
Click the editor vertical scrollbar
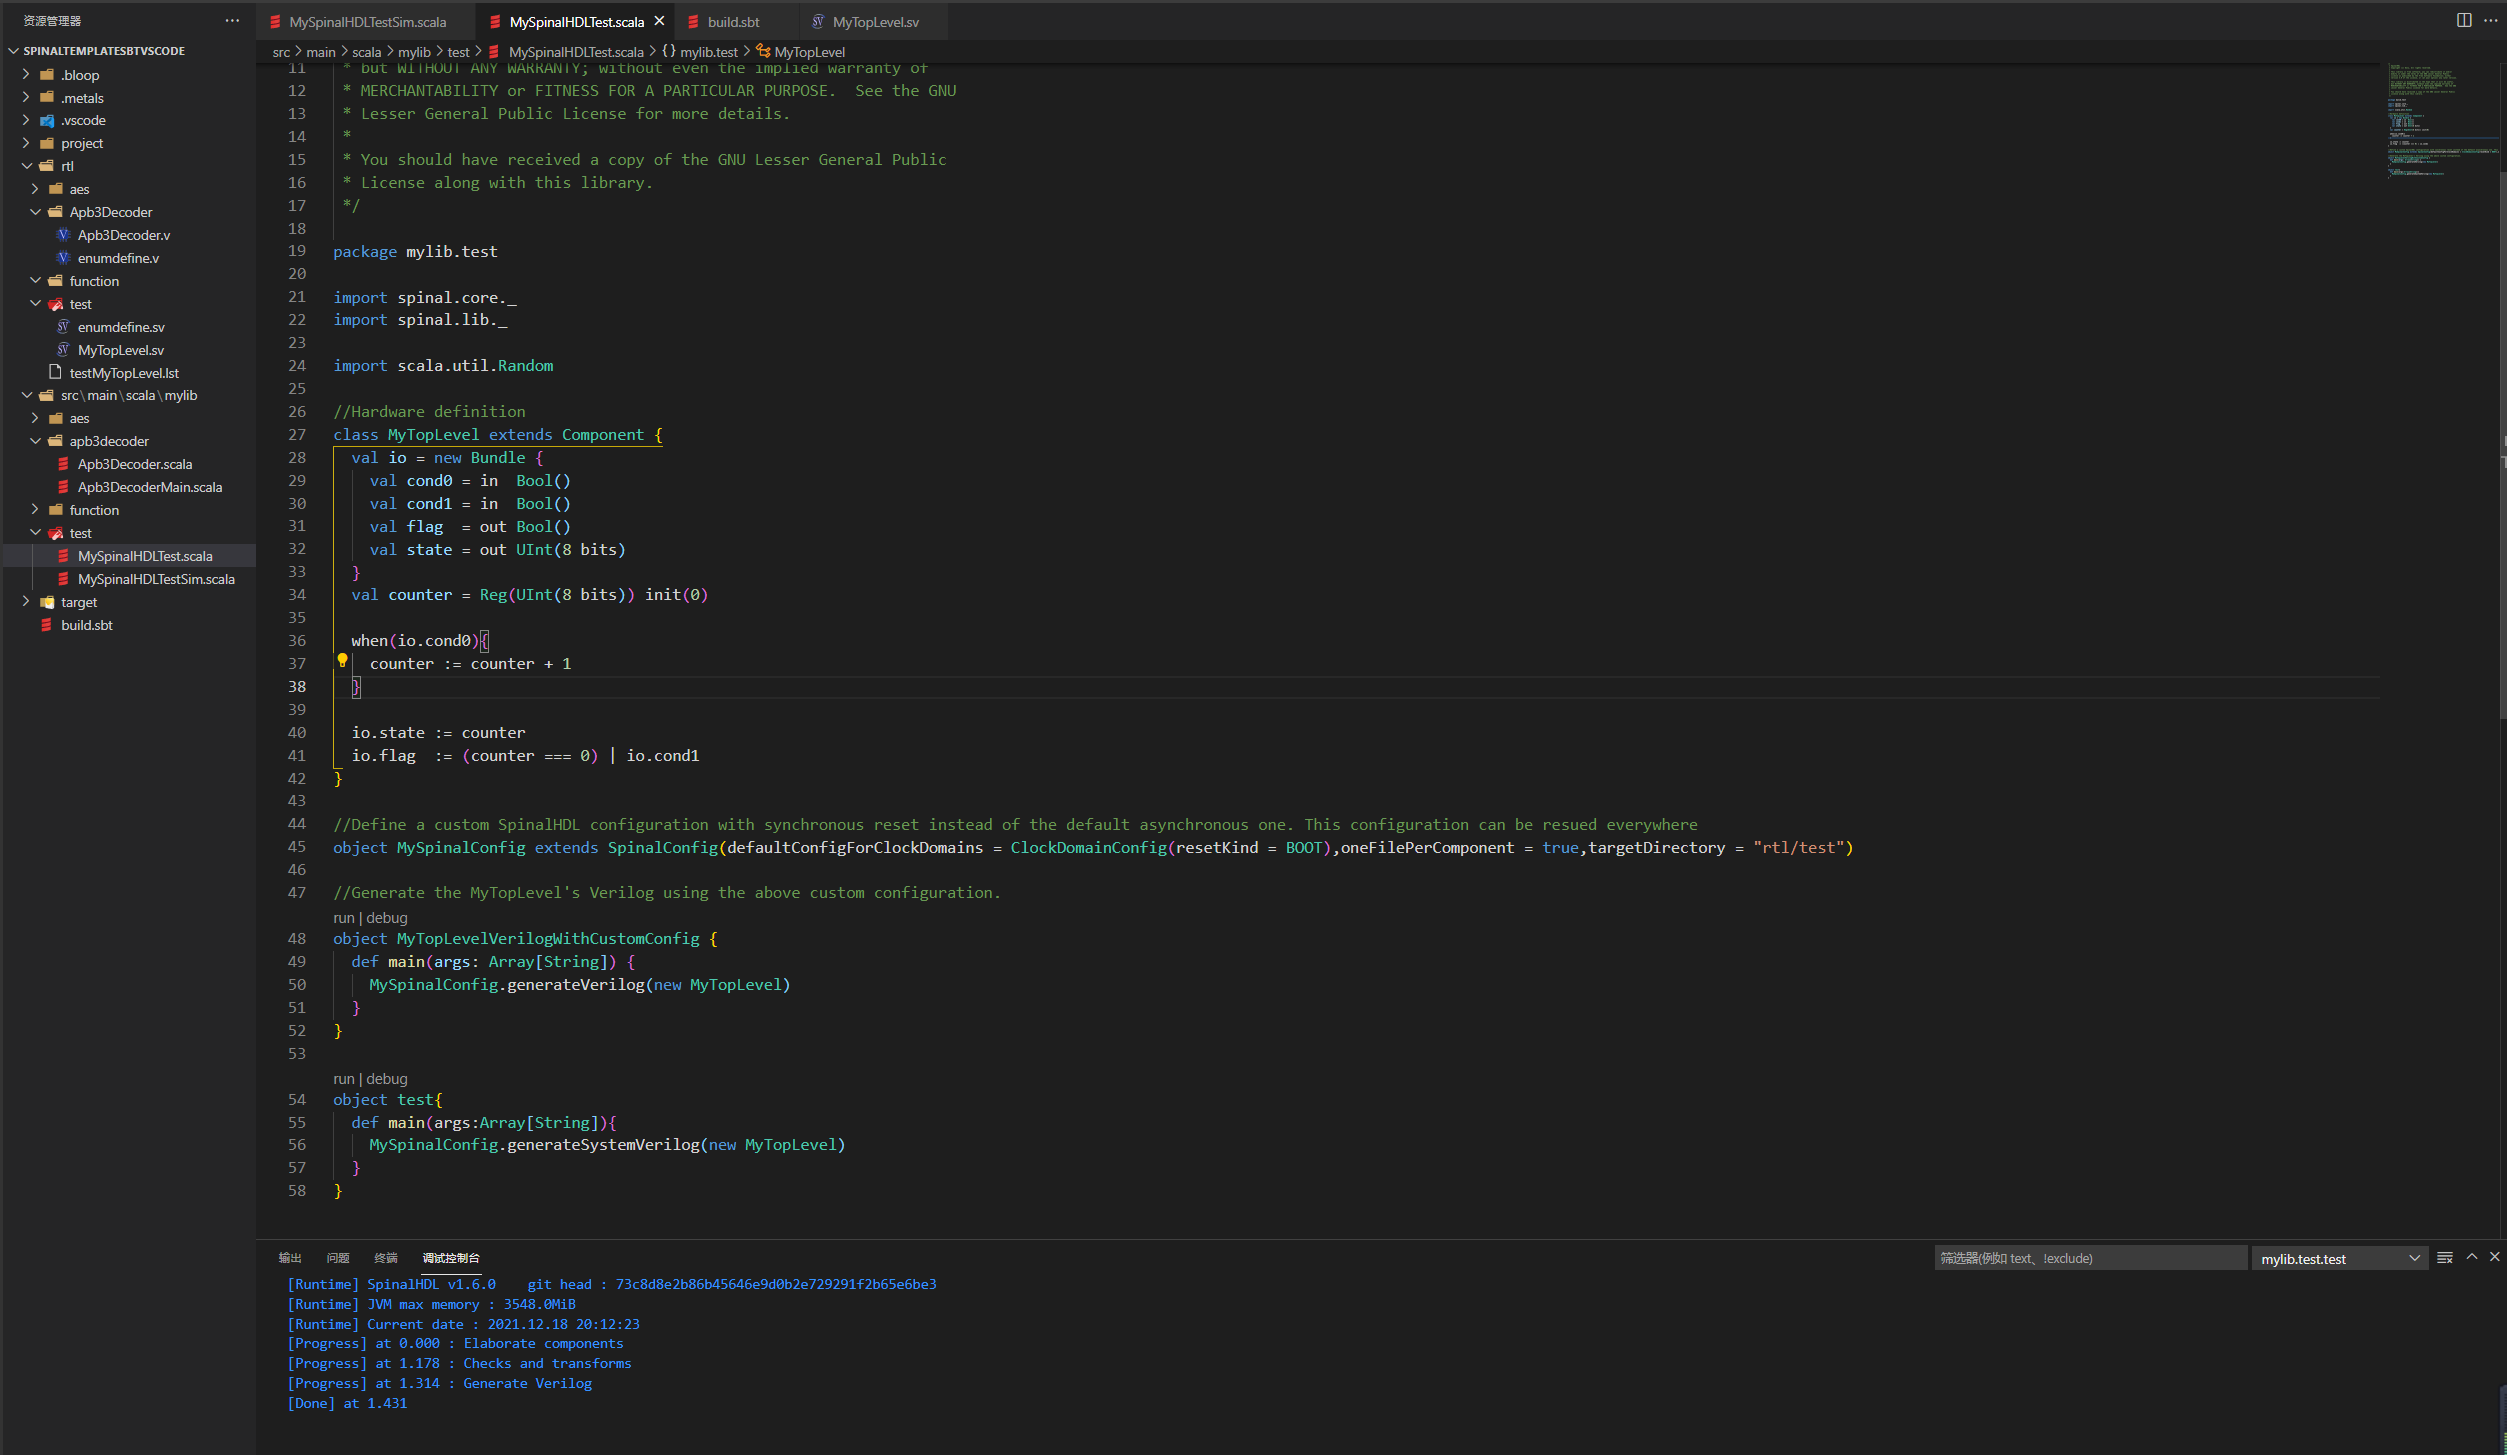point(2502,445)
